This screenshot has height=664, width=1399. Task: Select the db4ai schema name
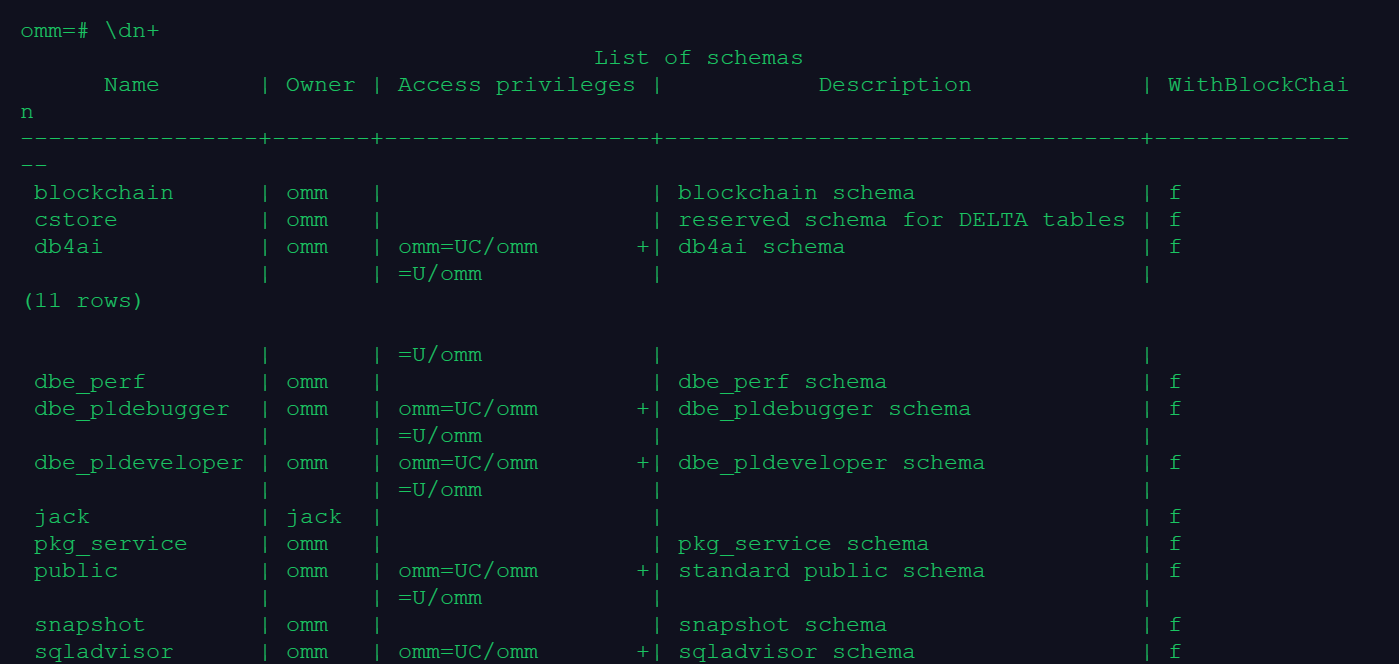pos(68,247)
